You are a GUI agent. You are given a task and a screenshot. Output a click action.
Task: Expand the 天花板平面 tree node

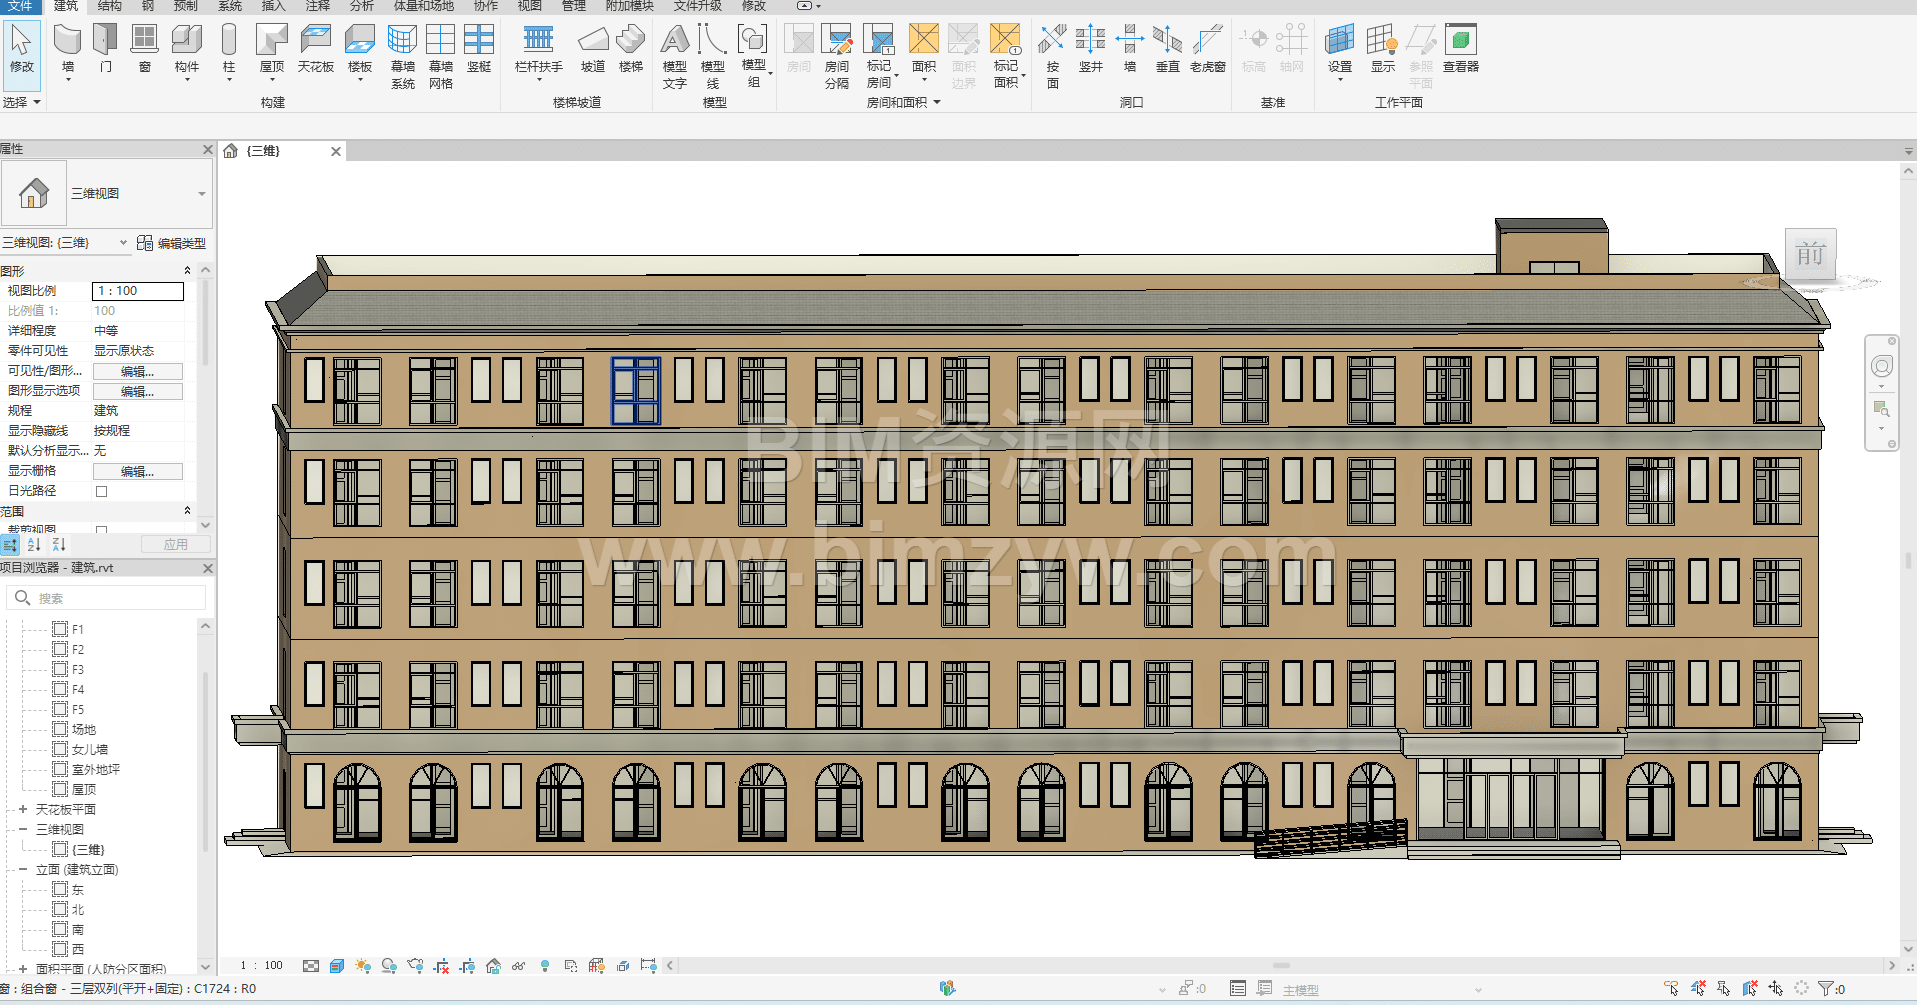click(23, 809)
